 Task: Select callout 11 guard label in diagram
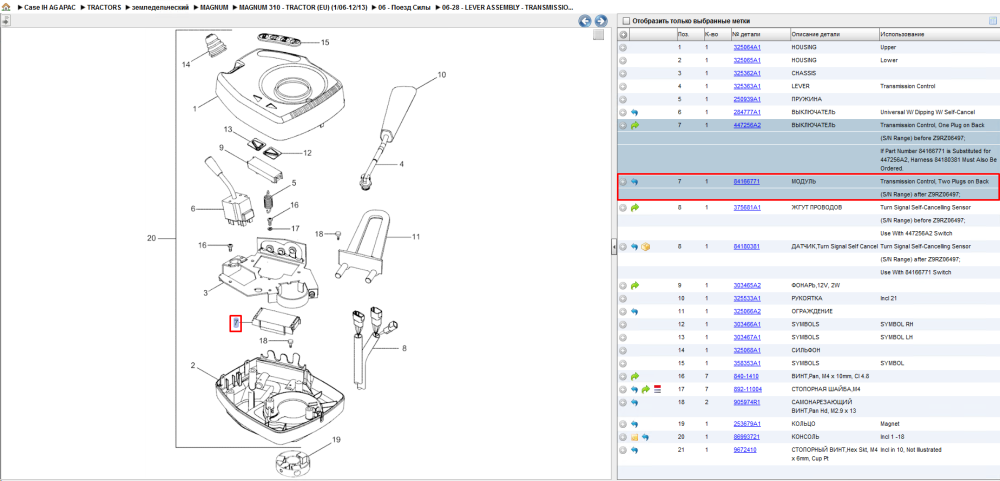[x=416, y=237]
